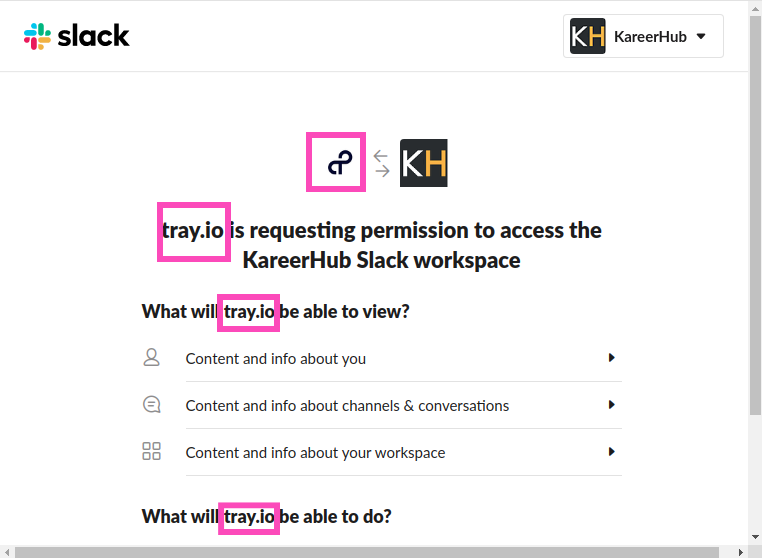Image resolution: width=762 pixels, height=558 pixels.
Task: Click the two-way arrows icon between logos
Action: coord(381,163)
